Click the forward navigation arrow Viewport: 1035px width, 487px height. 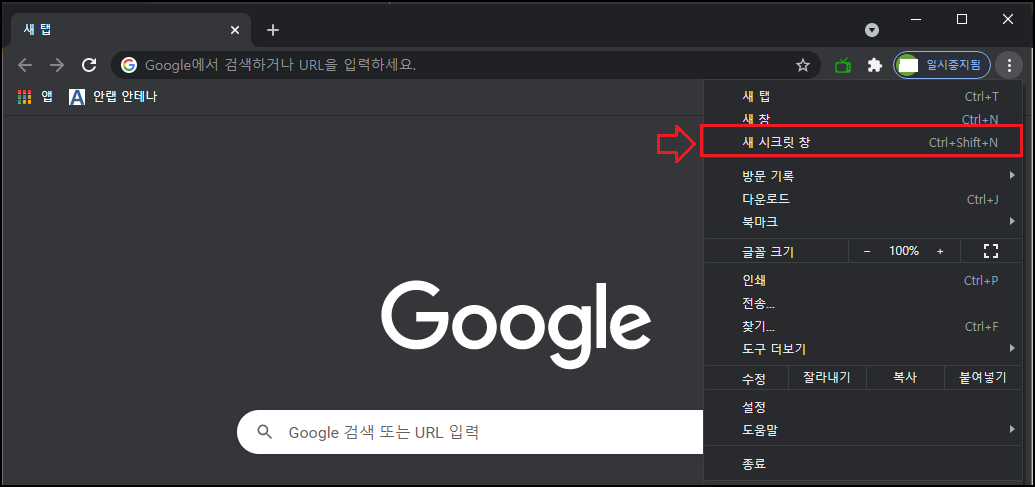57,65
